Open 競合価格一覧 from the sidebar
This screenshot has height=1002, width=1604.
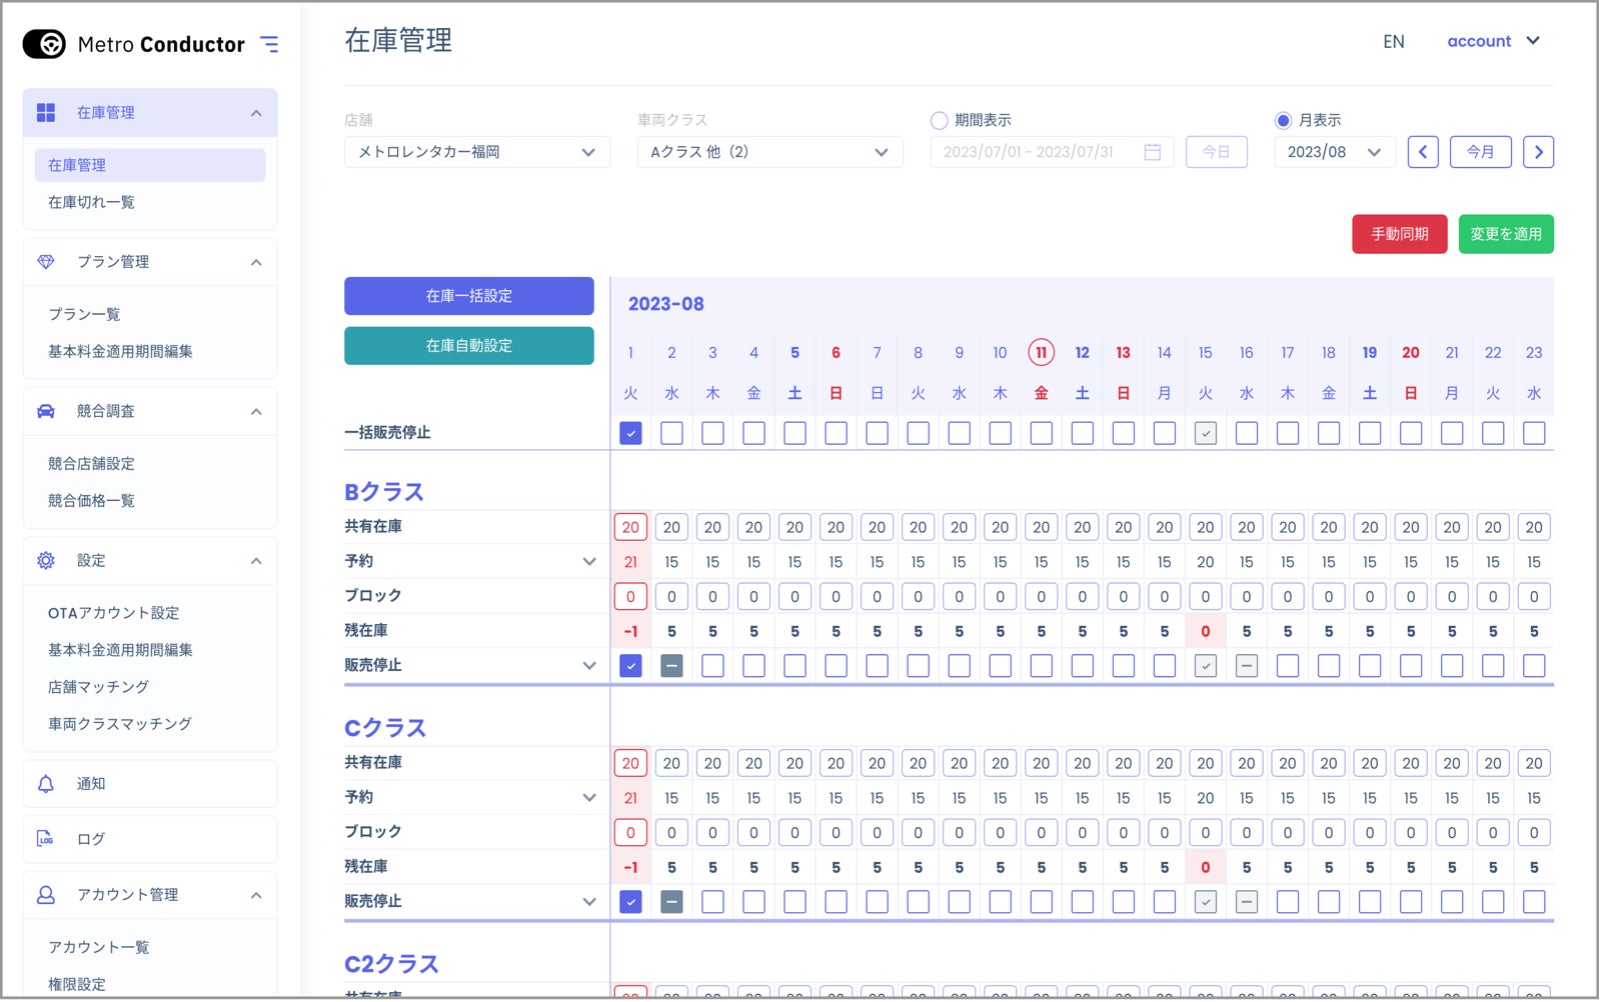pyautogui.click(x=92, y=502)
